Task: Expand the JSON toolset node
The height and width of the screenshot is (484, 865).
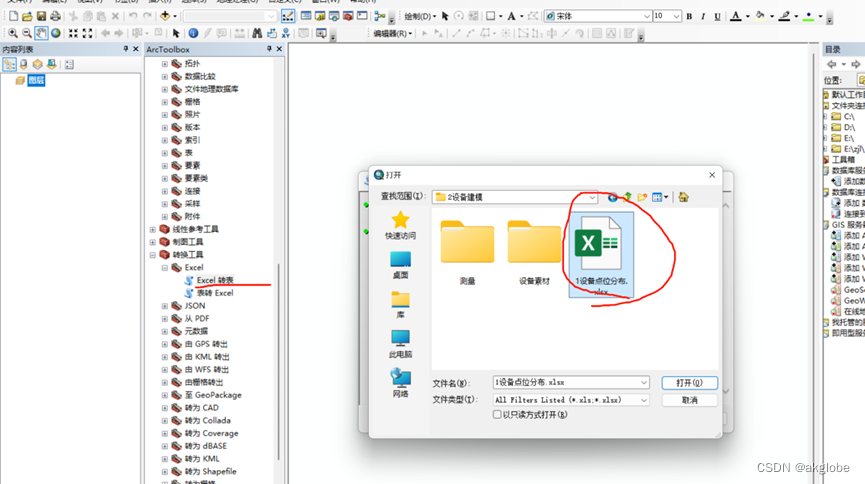Action: (164, 306)
